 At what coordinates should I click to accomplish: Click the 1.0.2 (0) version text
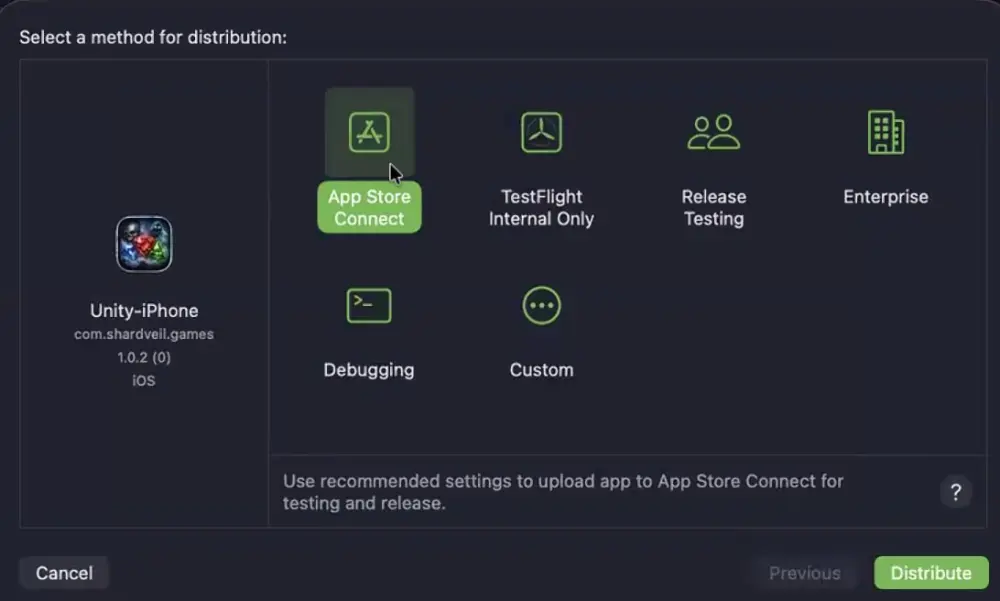(144, 357)
